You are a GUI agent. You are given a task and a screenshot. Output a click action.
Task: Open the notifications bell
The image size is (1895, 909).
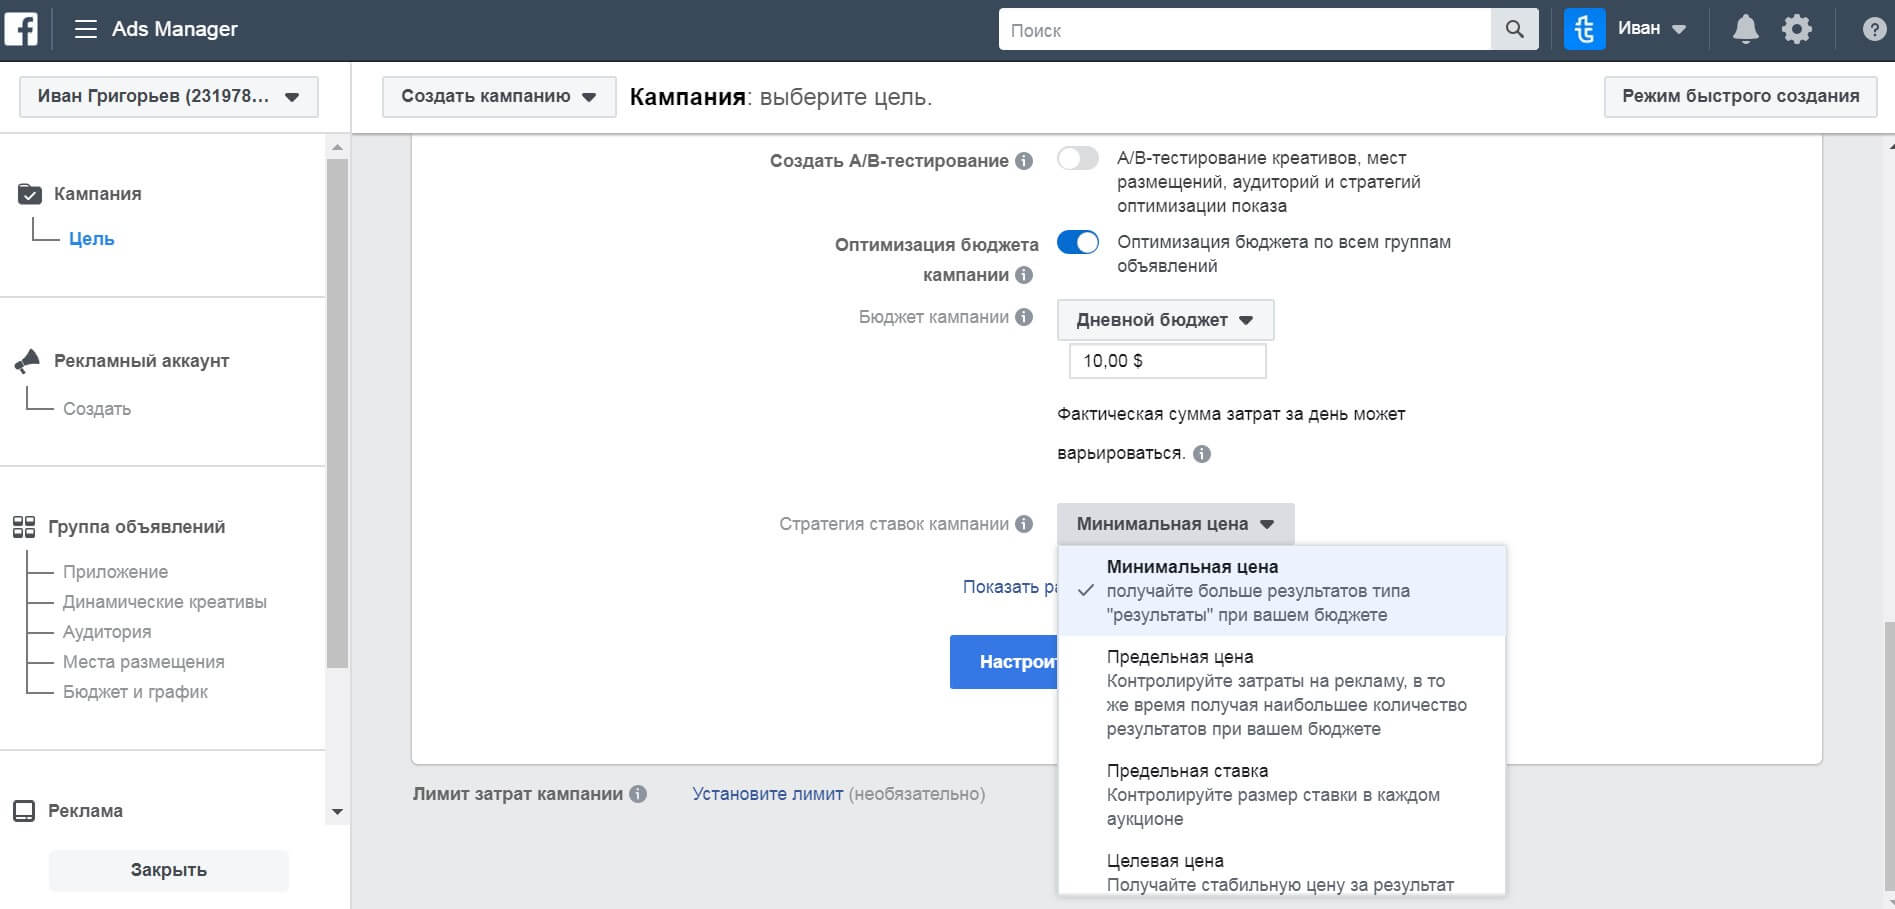pyautogui.click(x=1746, y=29)
